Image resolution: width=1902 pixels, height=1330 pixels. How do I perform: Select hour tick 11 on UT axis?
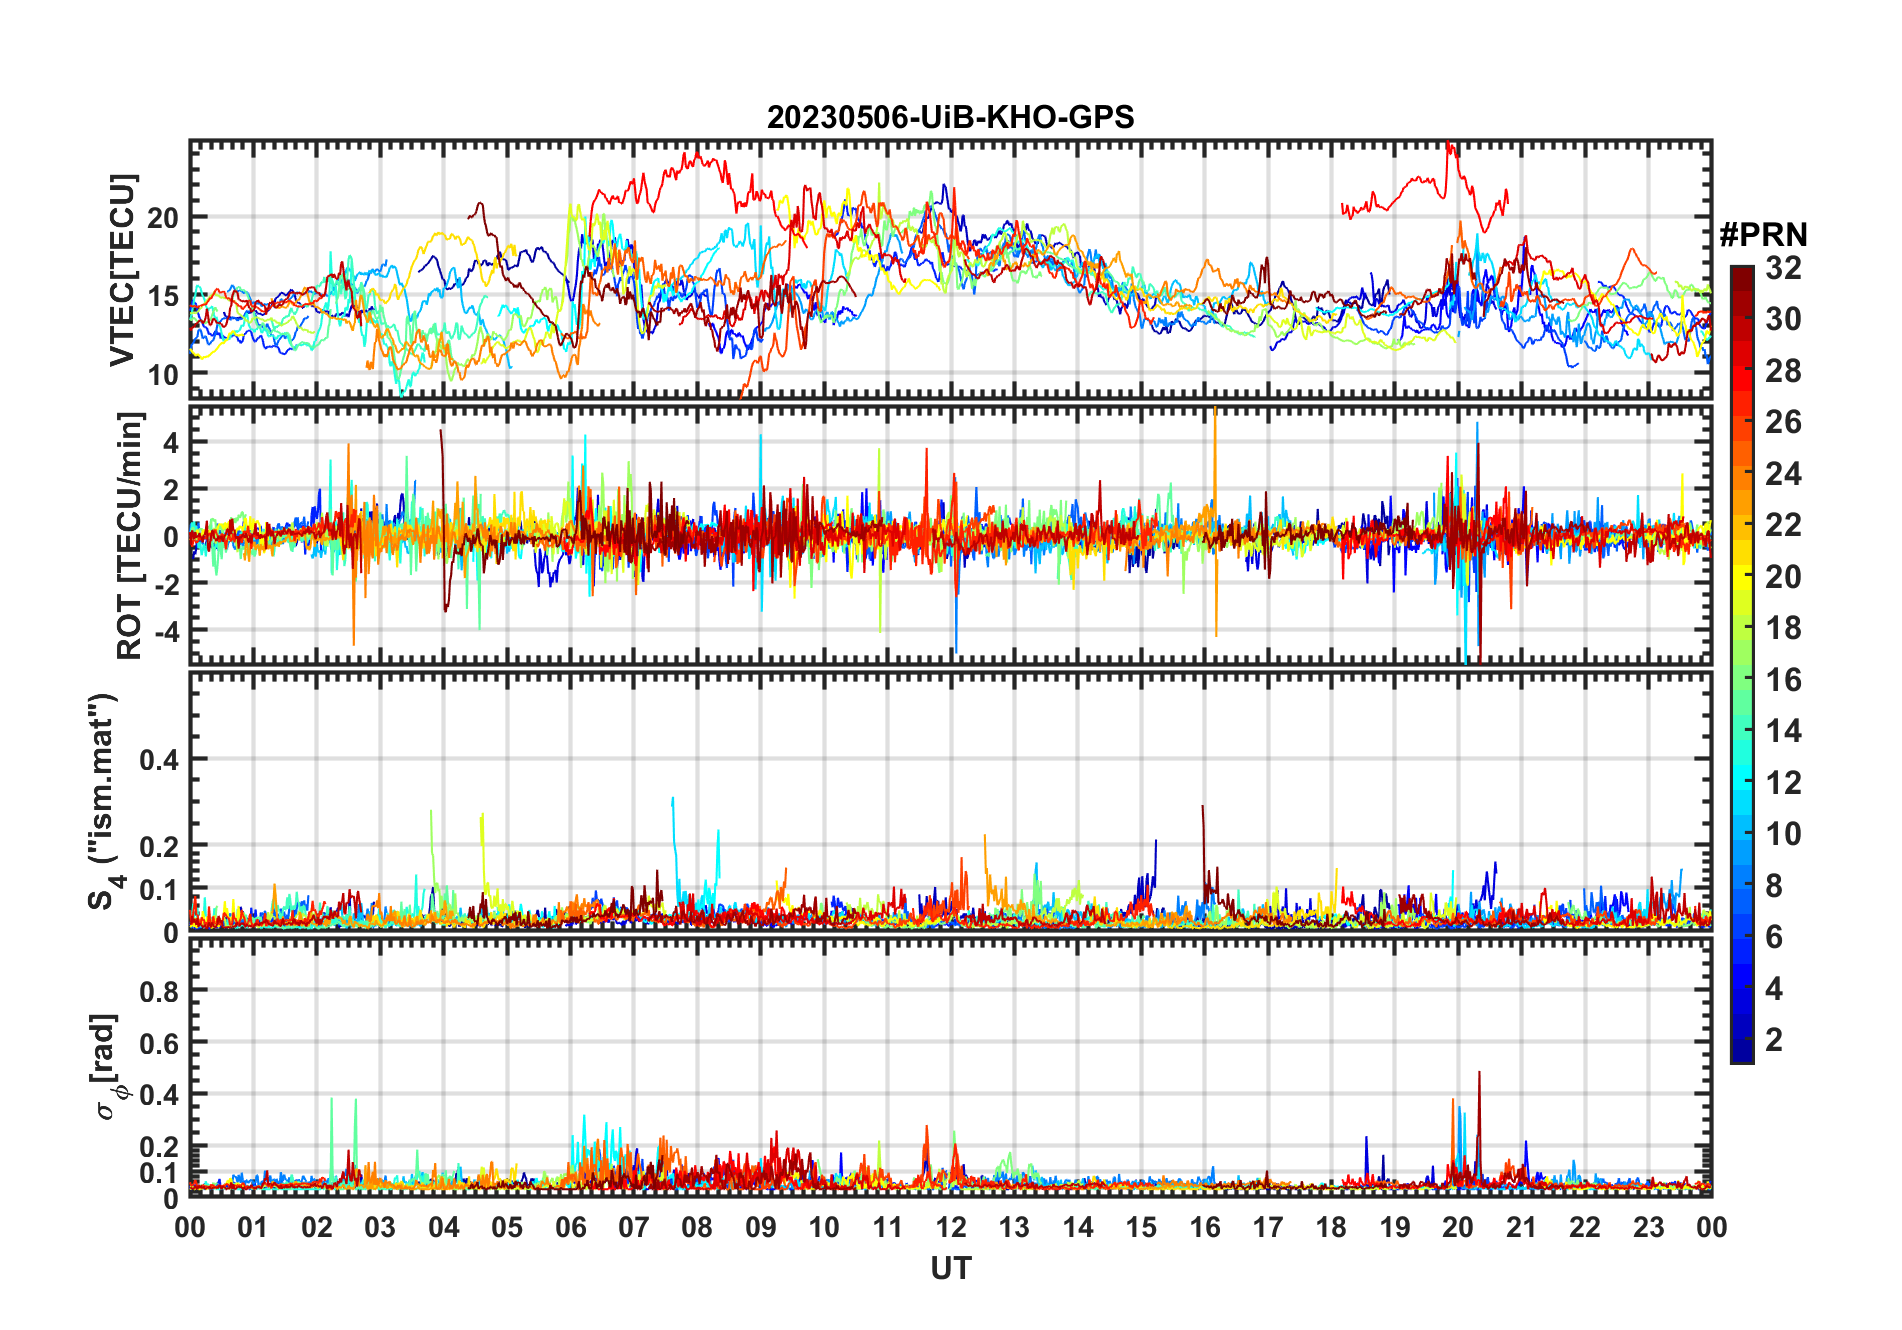887,1227
